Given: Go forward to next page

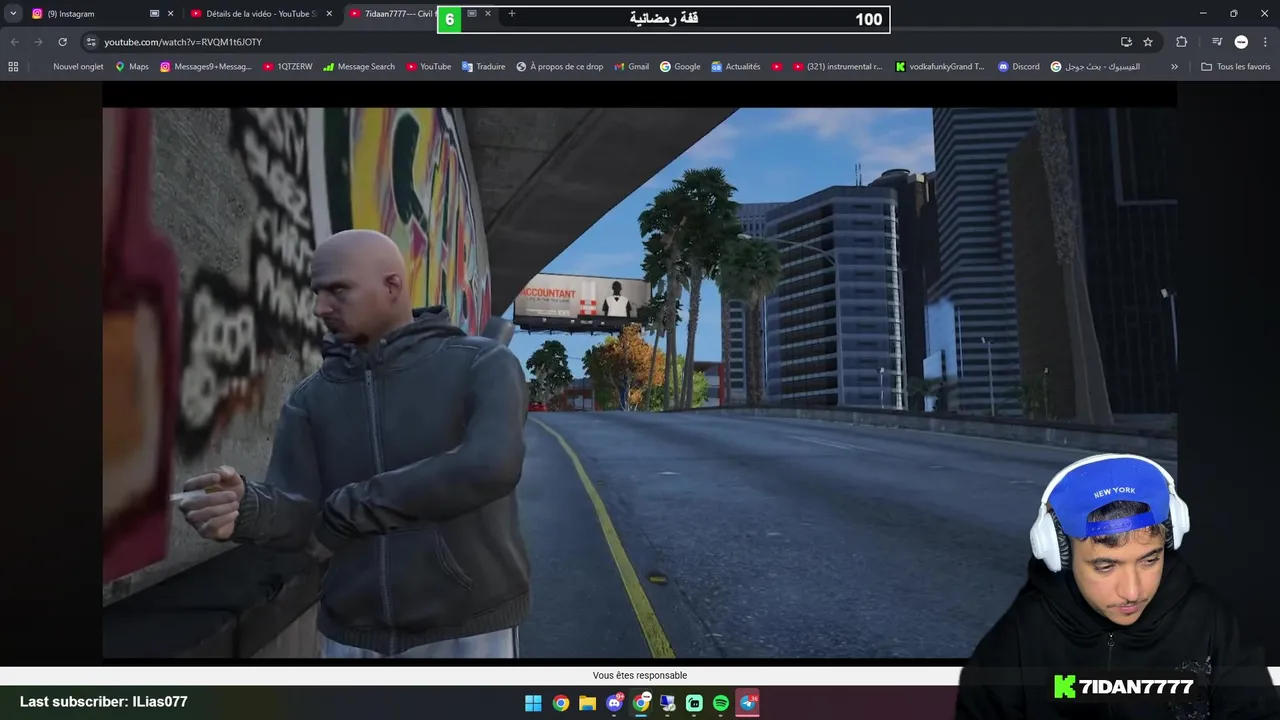Looking at the screenshot, I should point(38,42).
